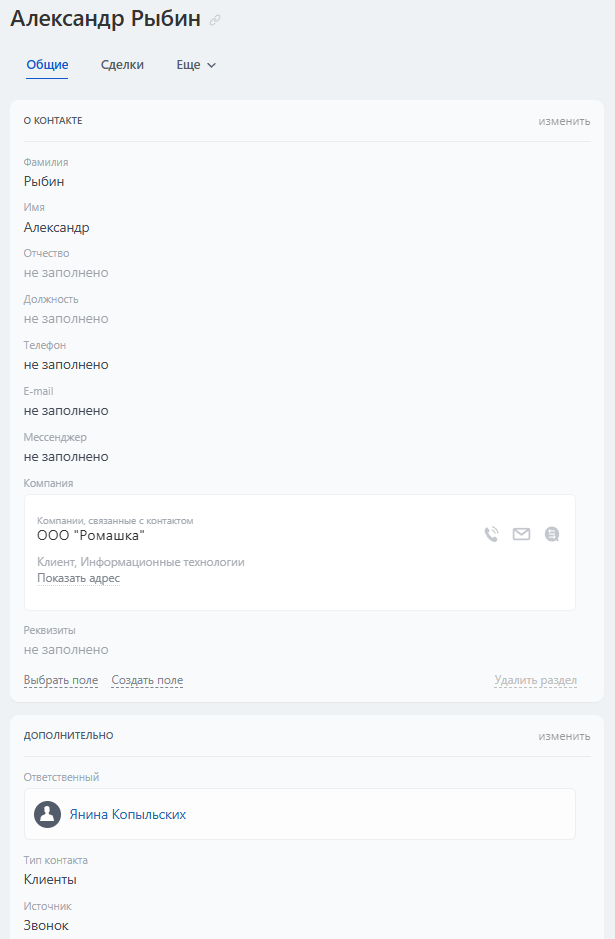Switch to the Сделки tab
Image resolution: width=615 pixels, height=939 pixels.
pyautogui.click(x=122, y=65)
